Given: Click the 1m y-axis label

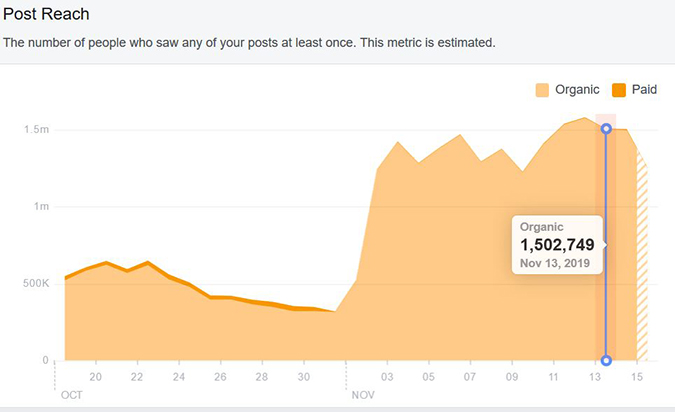Looking at the screenshot, I should pos(40,207).
